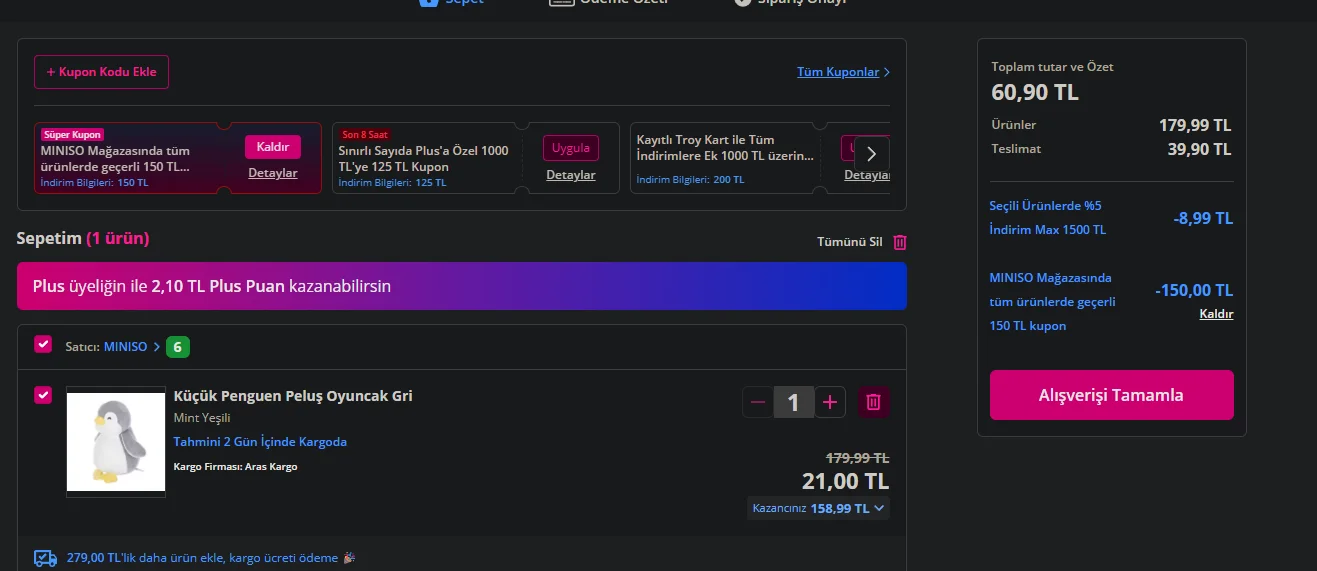Image resolution: width=1317 pixels, height=571 pixels.
Task: Apply the Plus'a Özel 125 TL coupon
Action: (x=571, y=148)
